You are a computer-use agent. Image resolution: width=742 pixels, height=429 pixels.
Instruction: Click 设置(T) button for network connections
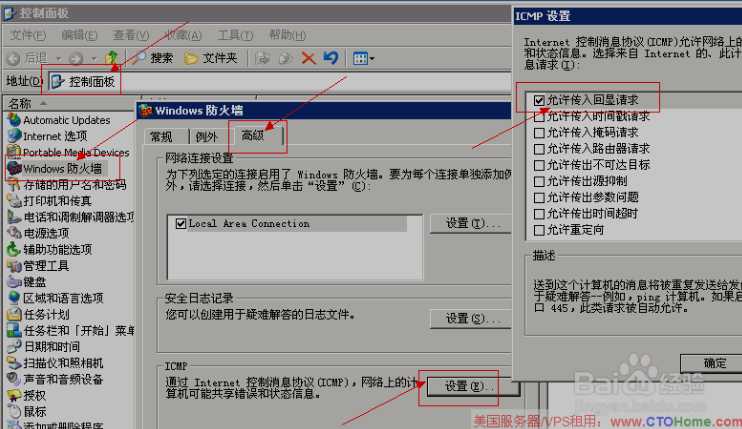click(471, 223)
